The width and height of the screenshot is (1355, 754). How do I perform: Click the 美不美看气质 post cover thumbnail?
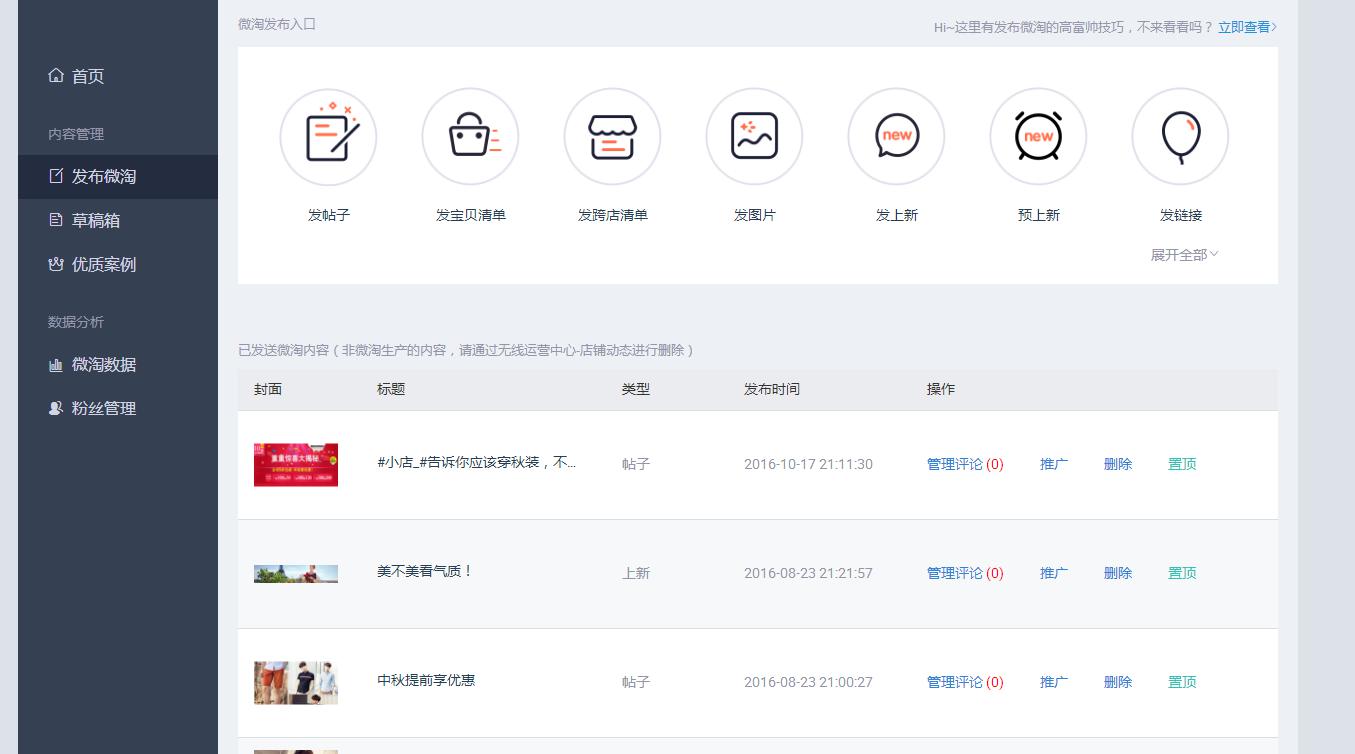[296, 573]
